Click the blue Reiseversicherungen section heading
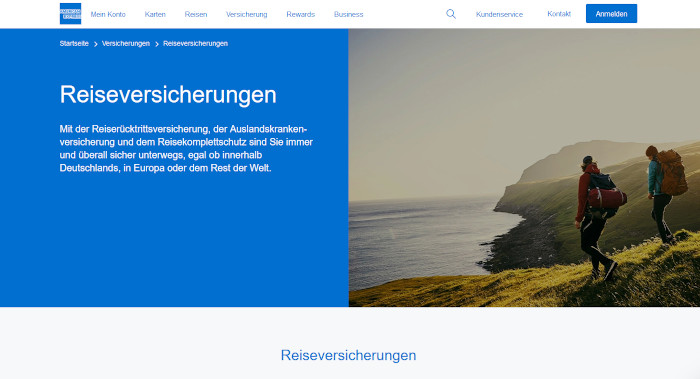This screenshot has width=700, height=379. pos(348,355)
